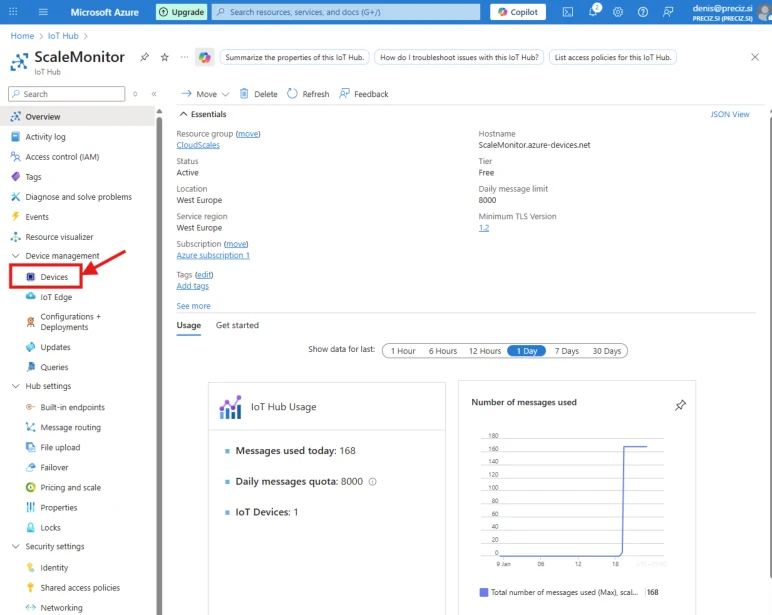The height and width of the screenshot is (615, 772).
Task: Collapse the Hub settings section
Action: [15, 386]
